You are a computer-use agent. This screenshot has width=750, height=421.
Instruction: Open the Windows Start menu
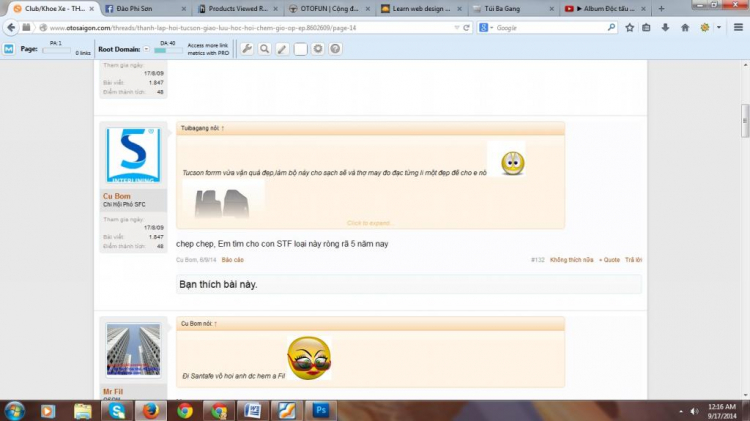[14, 411]
